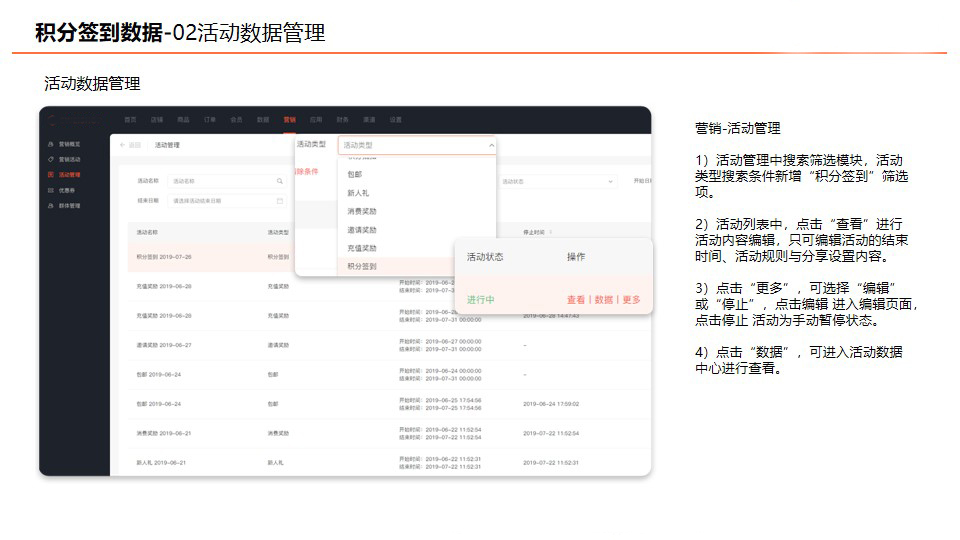The height and width of the screenshot is (540, 960).
Task: Click the 数据 link in 操作 column
Action: [604, 299]
